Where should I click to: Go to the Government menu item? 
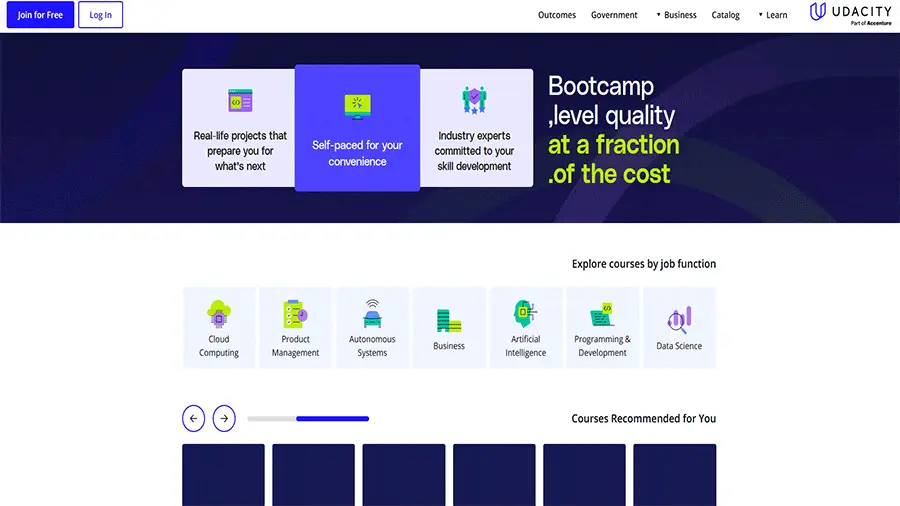coord(614,15)
